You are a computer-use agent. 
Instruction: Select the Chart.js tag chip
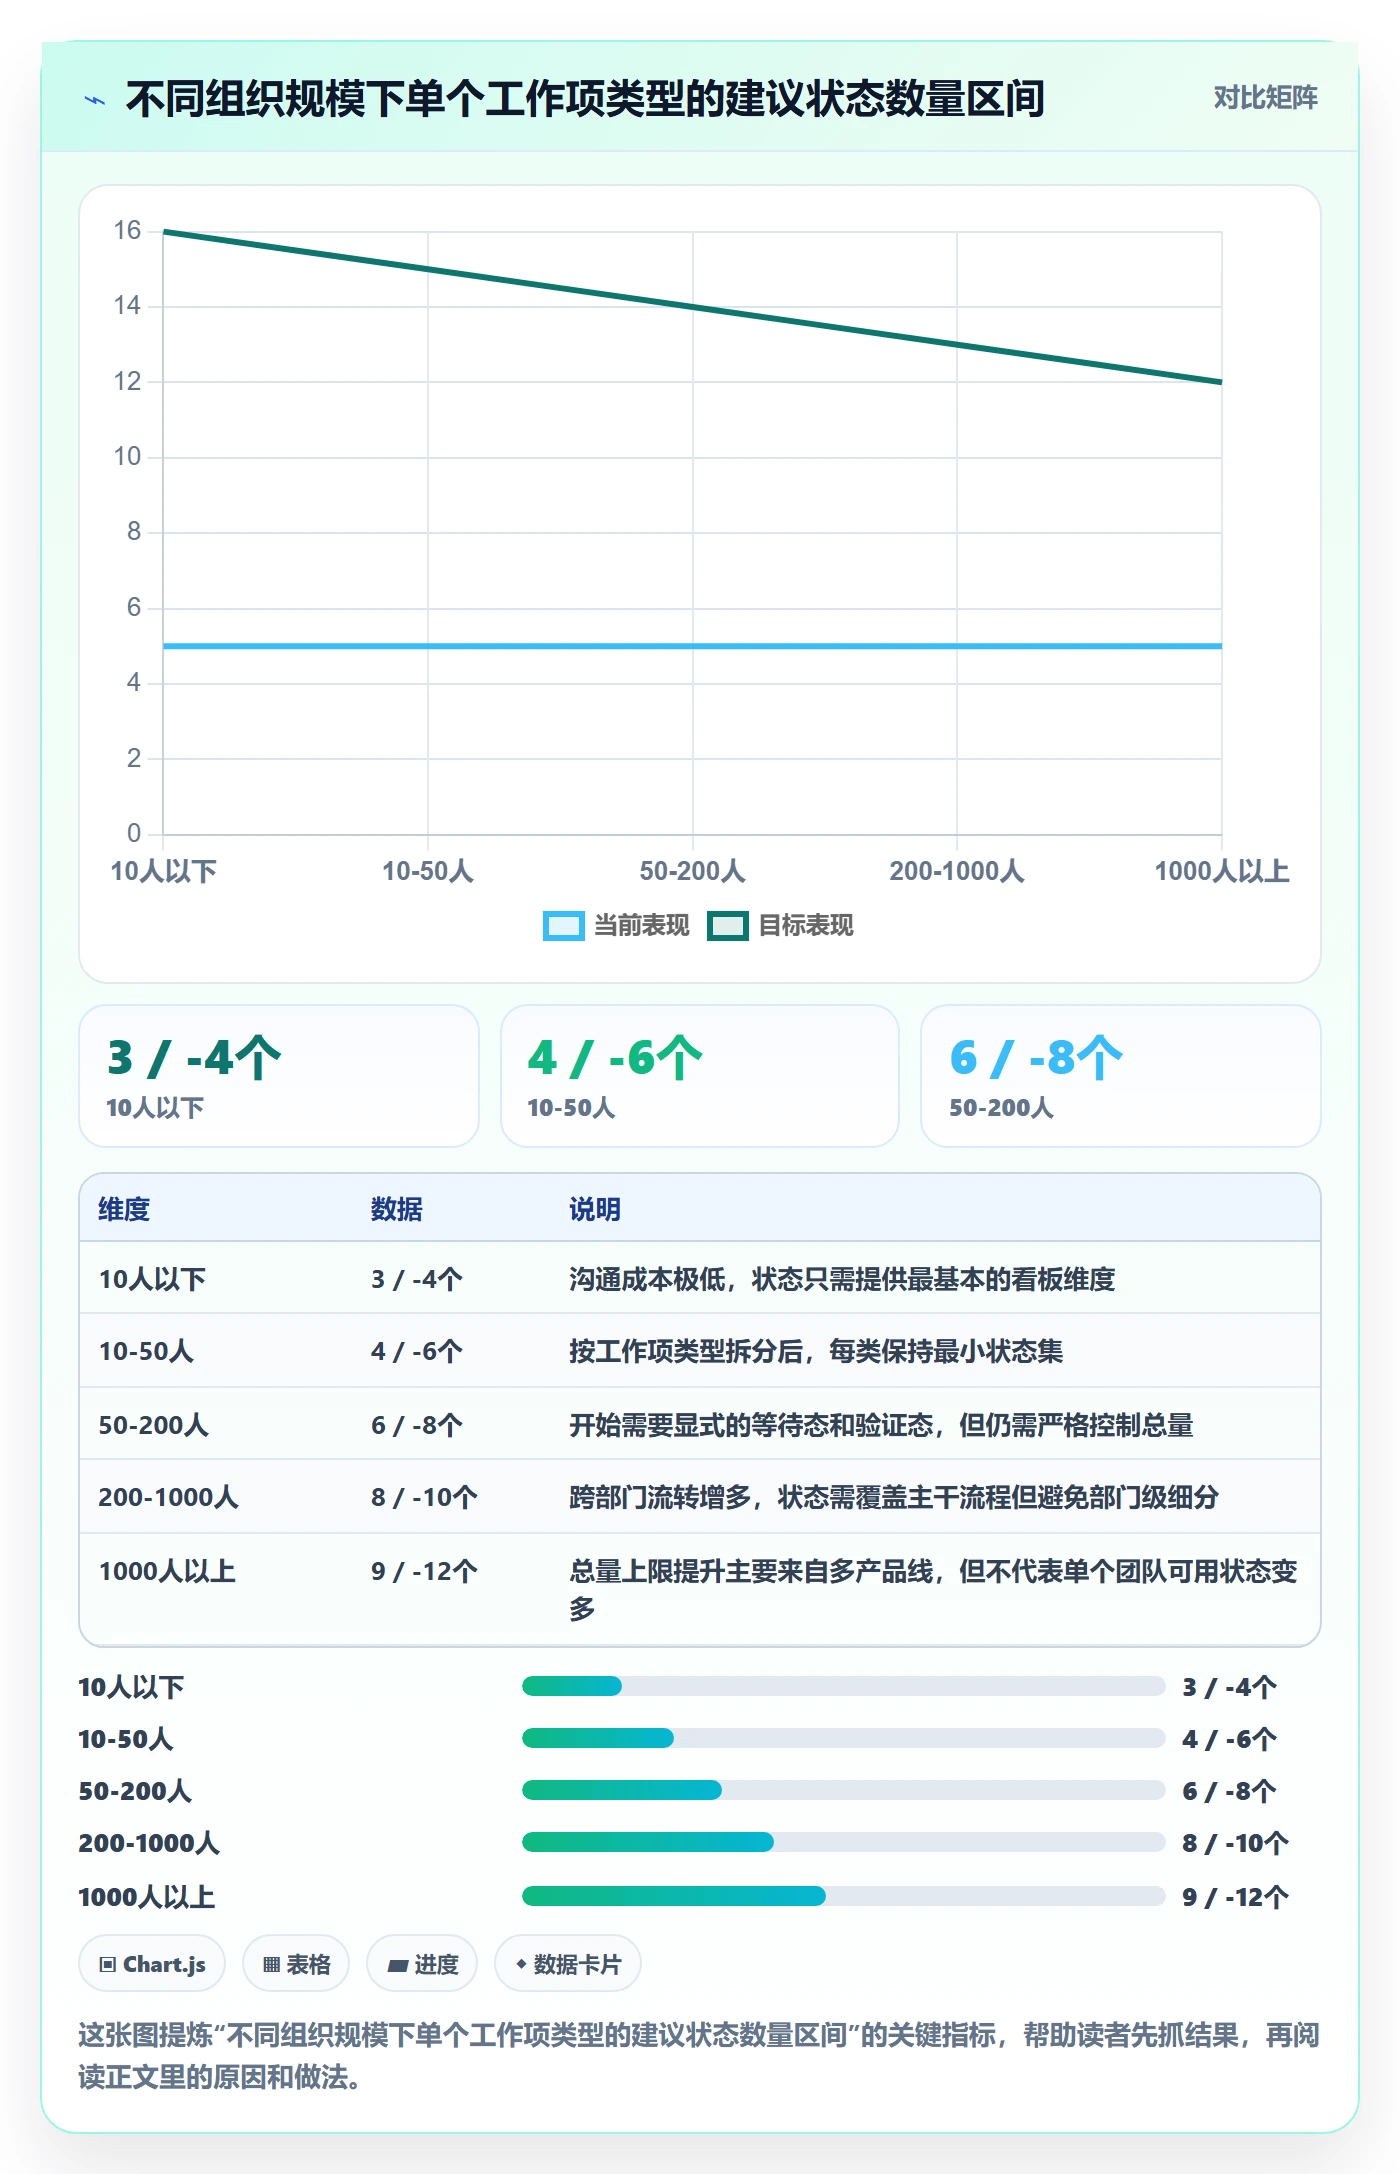(x=152, y=1964)
